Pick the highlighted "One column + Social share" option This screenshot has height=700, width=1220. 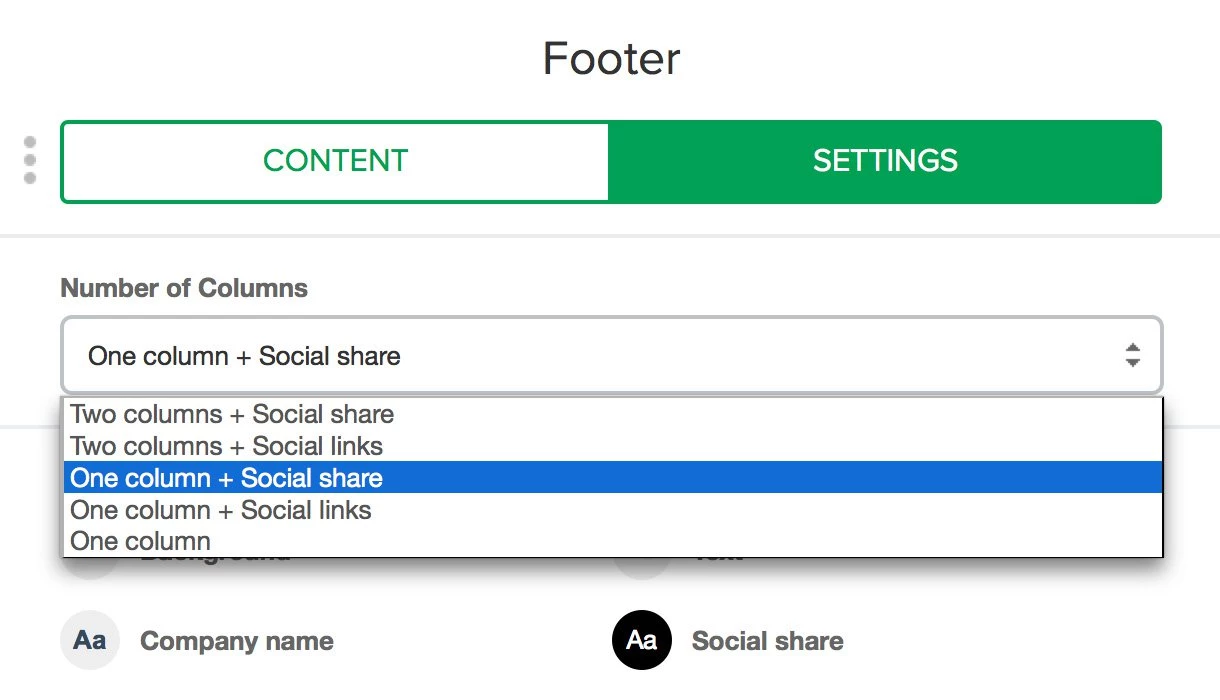(227, 478)
